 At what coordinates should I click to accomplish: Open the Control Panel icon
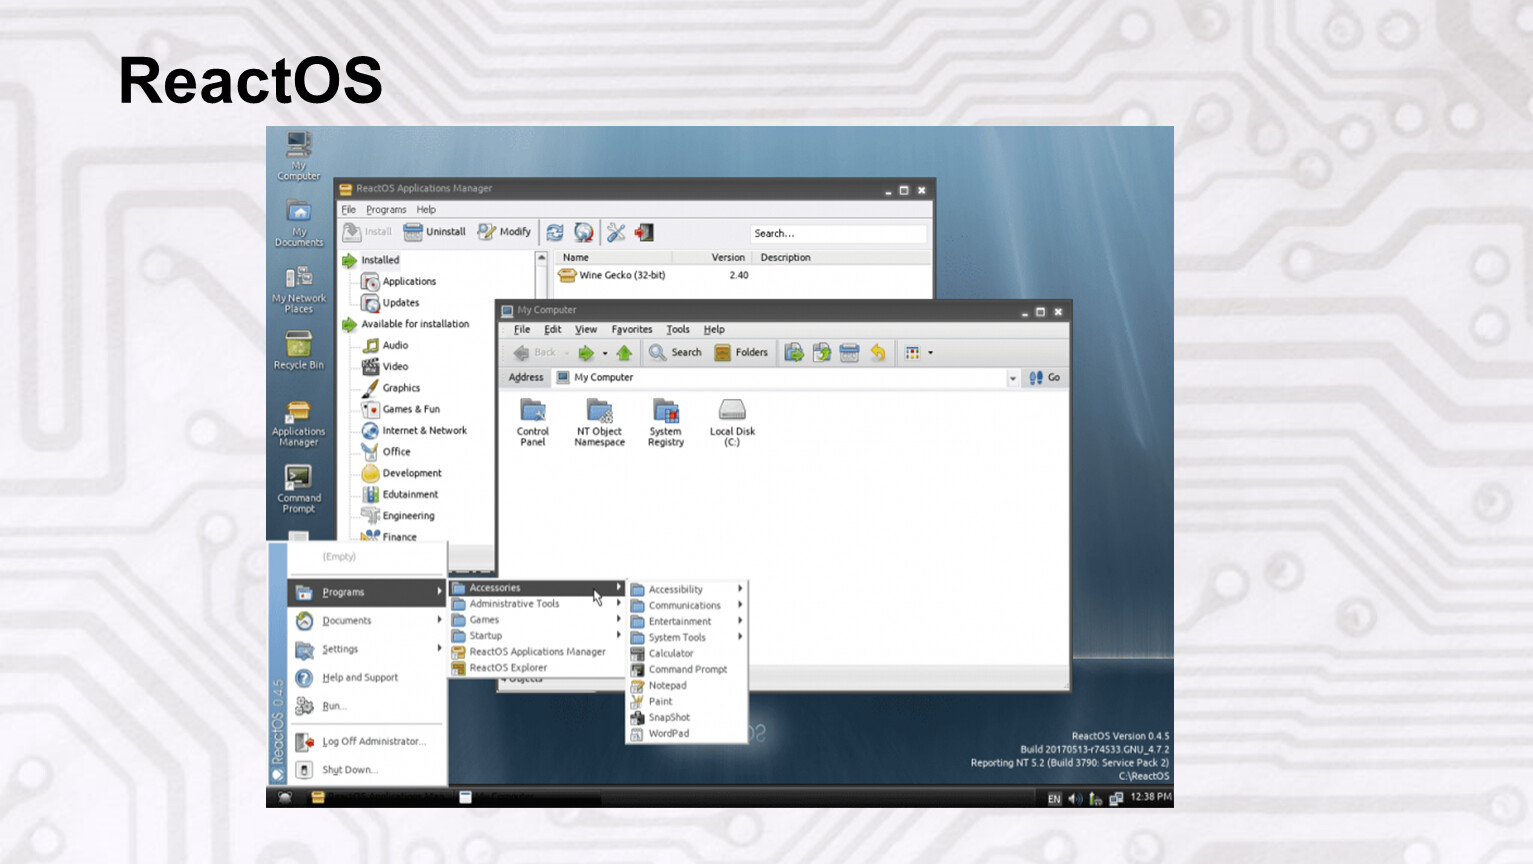(x=533, y=421)
